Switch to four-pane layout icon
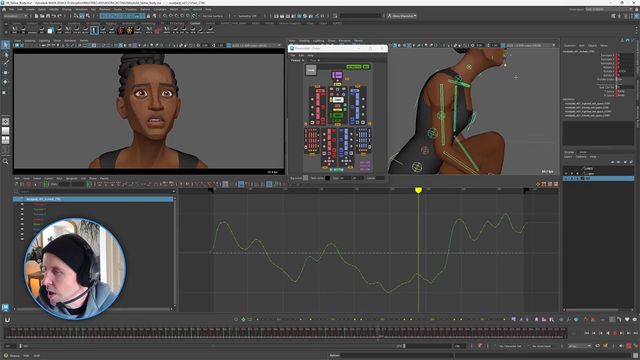 (6, 140)
